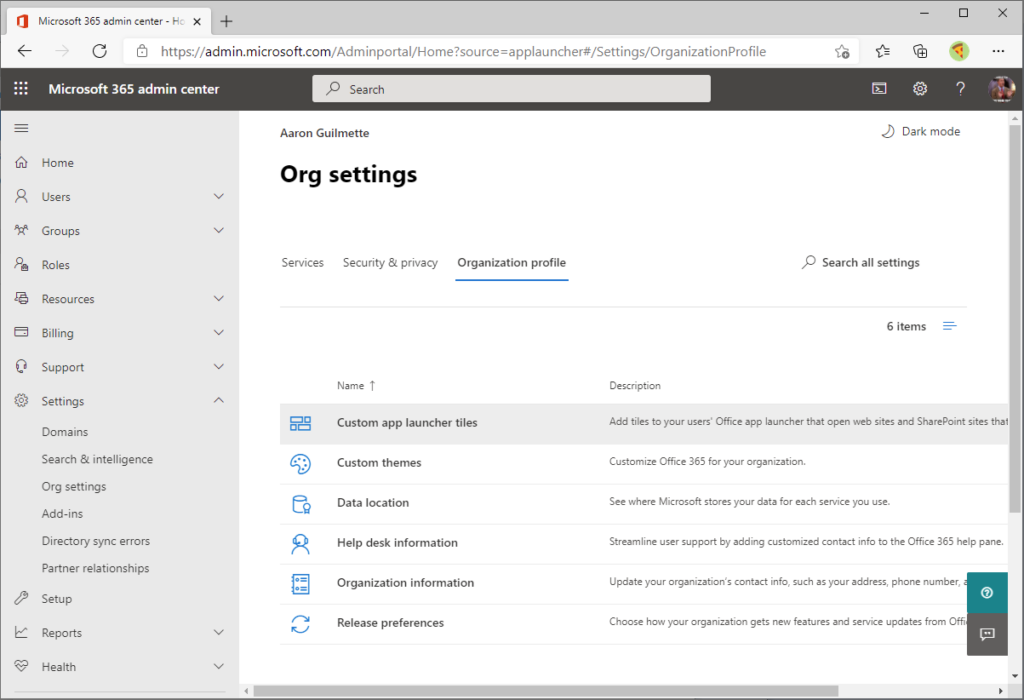1024x700 pixels.
Task: Expand the Billing section in the sidebar
Action: [218, 332]
